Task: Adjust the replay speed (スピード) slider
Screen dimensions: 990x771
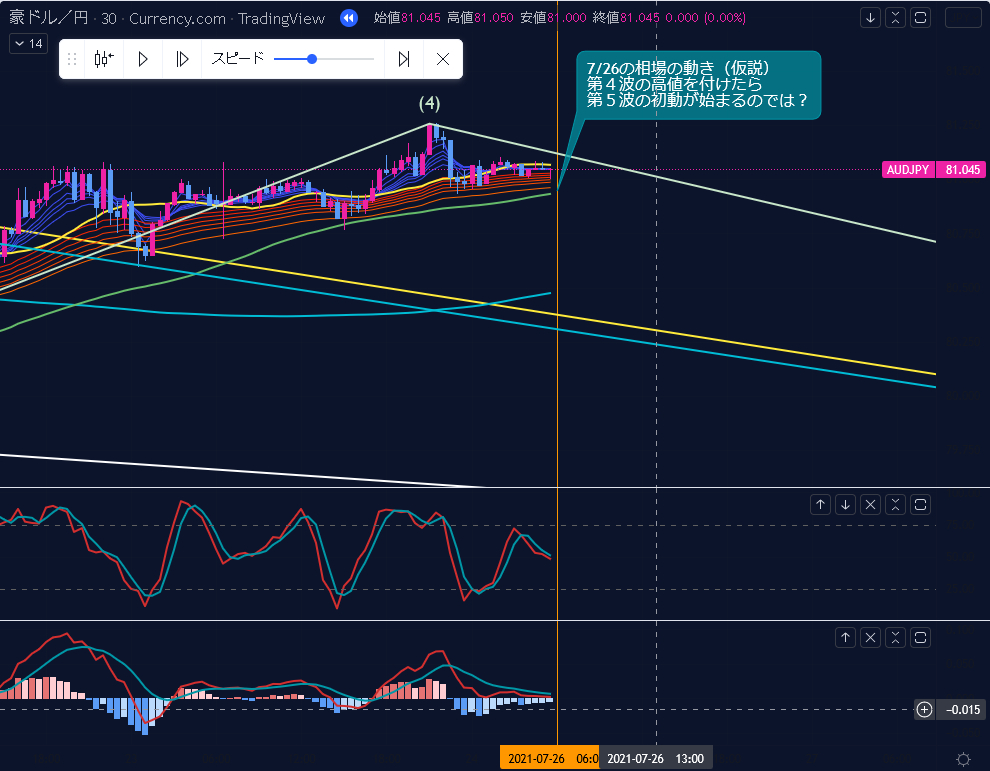Action: [312, 59]
